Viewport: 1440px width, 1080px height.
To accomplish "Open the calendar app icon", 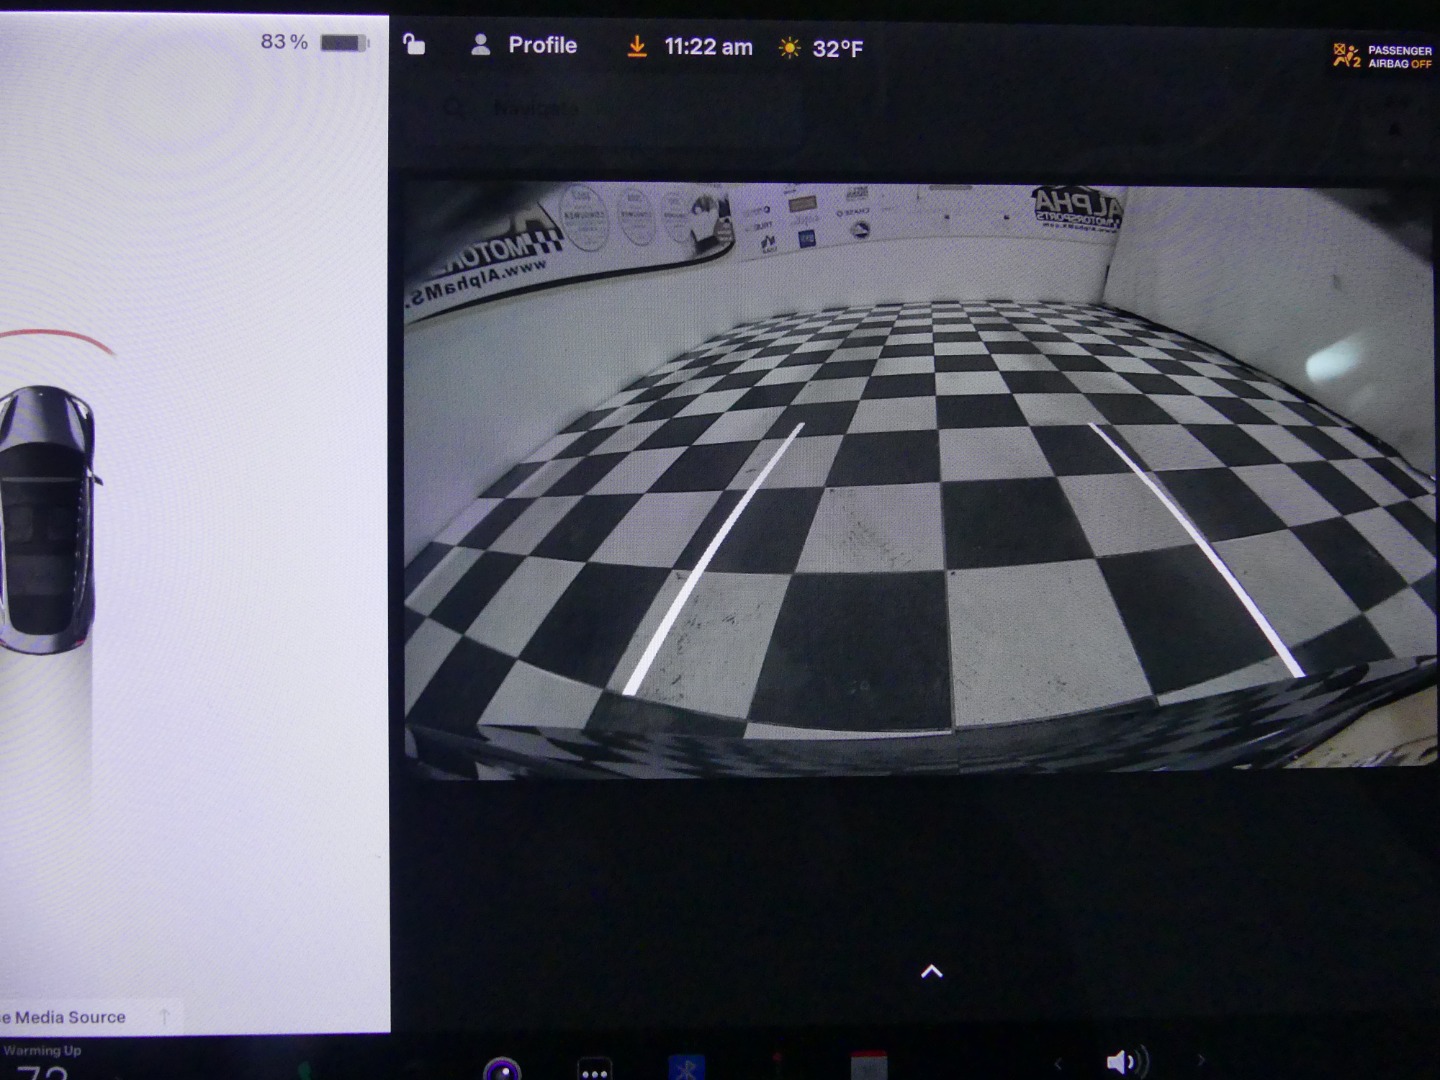I will tap(868, 1066).
